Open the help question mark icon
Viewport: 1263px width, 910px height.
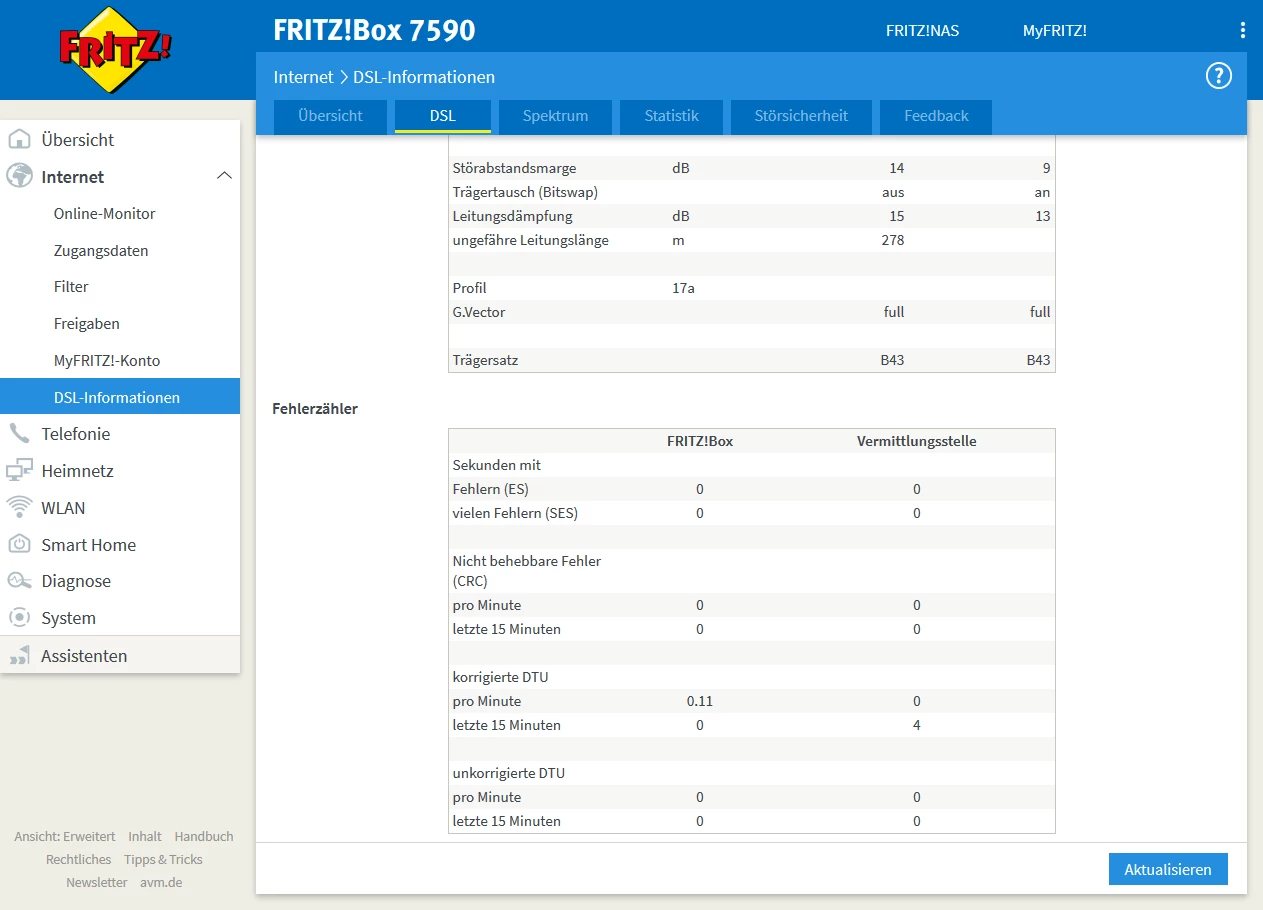pos(1218,76)
